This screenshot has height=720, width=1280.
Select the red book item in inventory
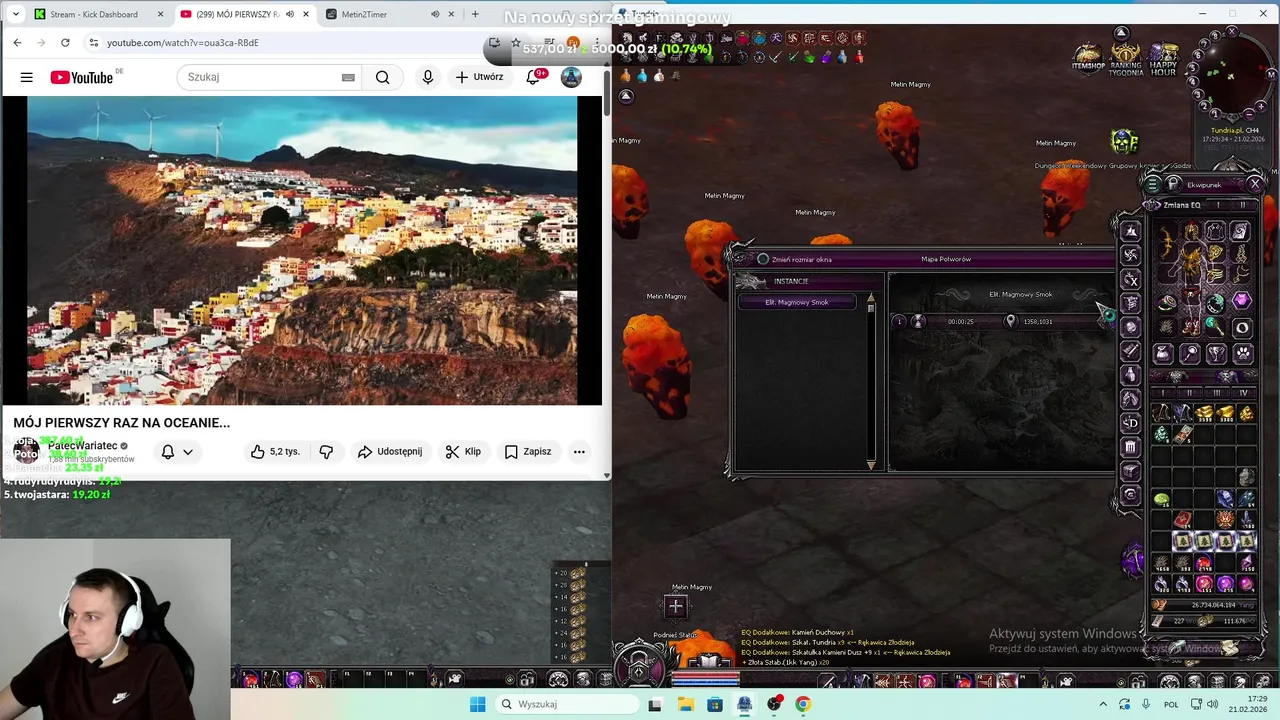pyautogui.click(x=1183, y=520)
